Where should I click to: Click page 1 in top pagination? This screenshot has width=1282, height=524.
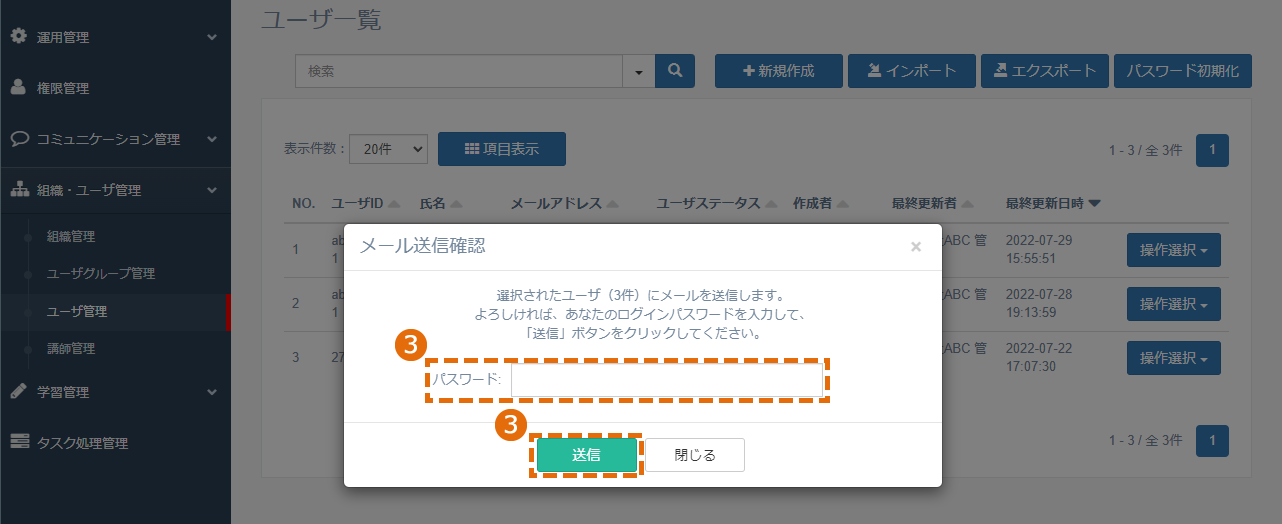(1212, 150)
